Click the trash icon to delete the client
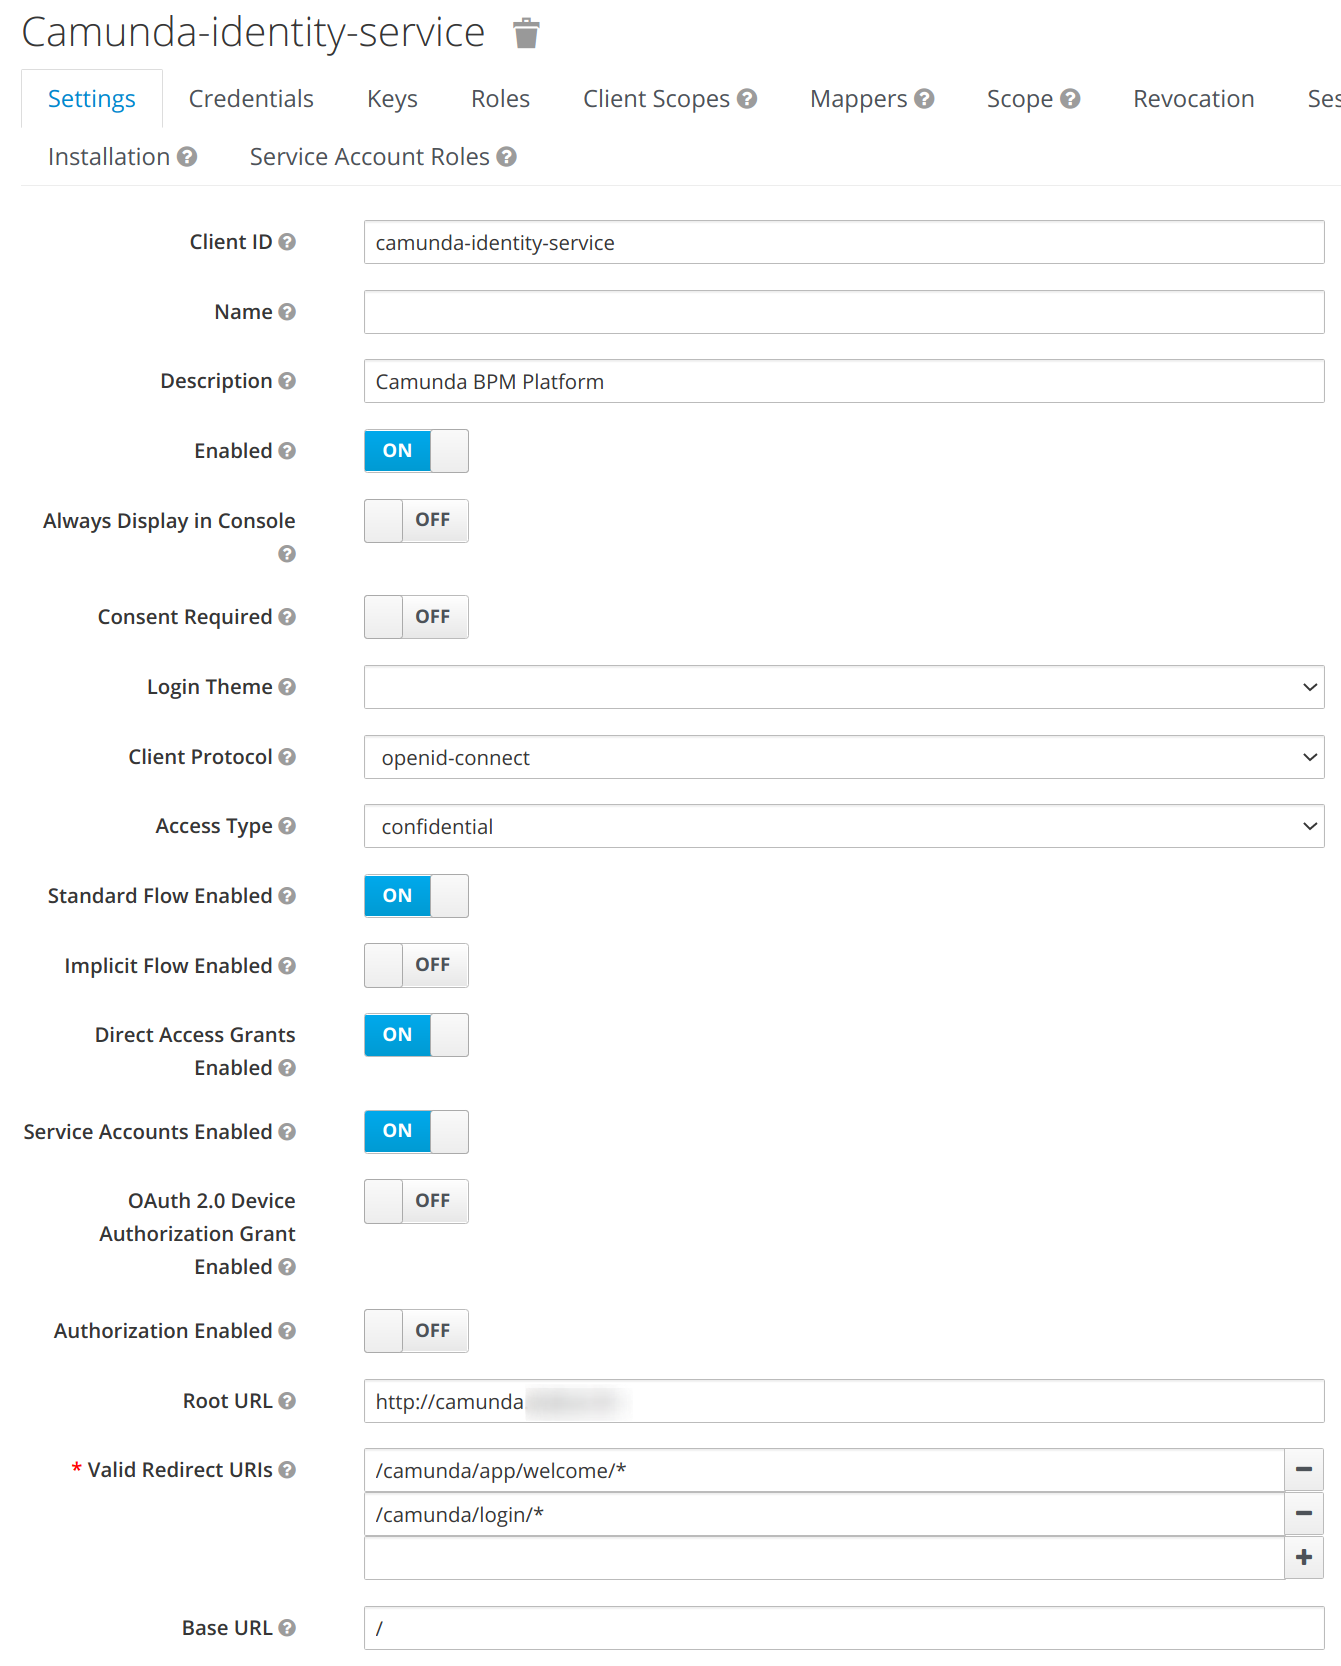Screen dimensions: 1341x1666 [525, 32]
